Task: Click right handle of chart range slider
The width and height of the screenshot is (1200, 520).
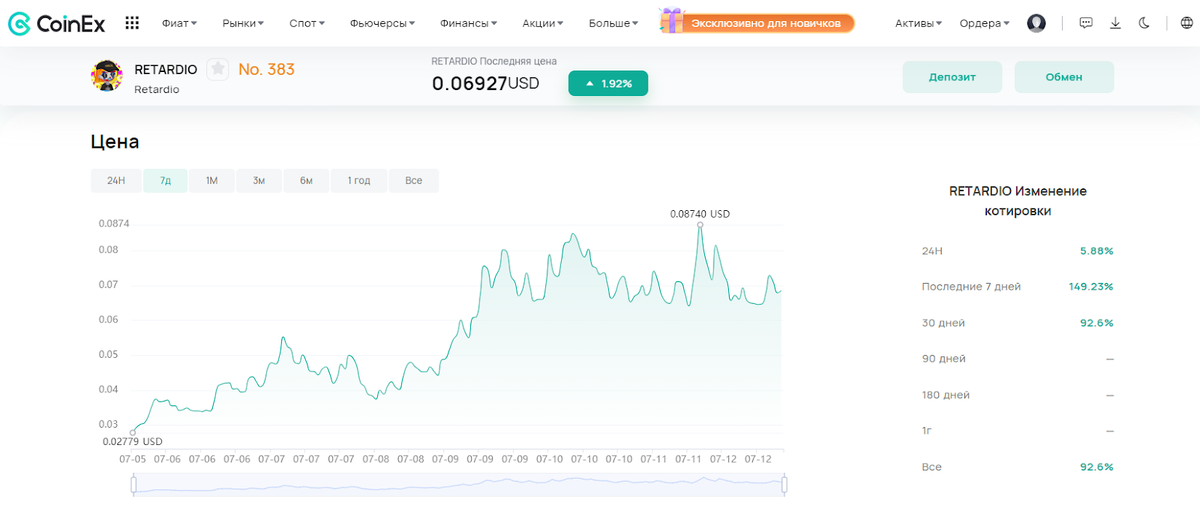Action: (x=784, y=485)
